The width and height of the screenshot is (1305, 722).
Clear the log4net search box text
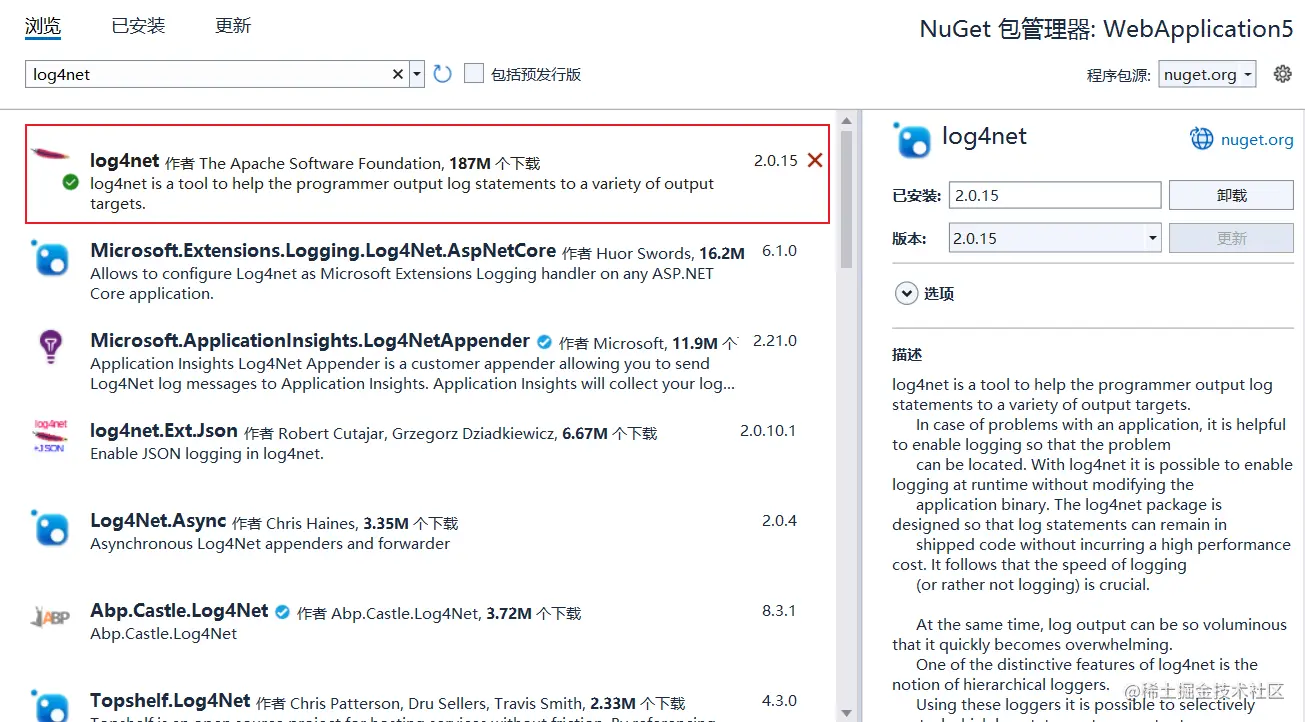397,74
